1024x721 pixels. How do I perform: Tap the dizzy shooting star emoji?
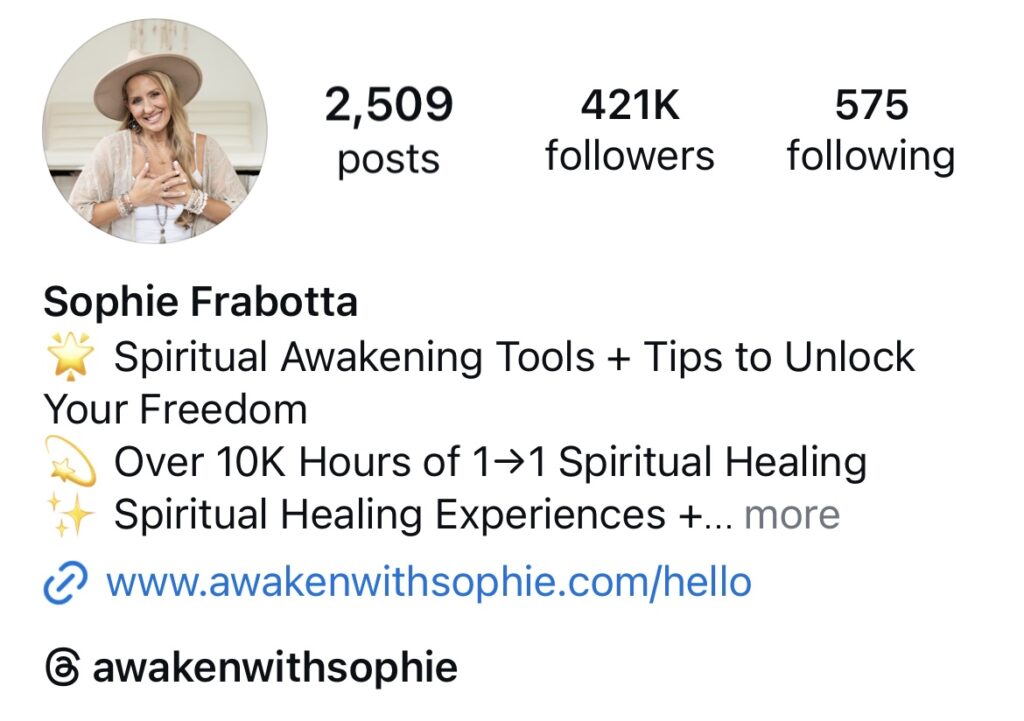pos(71,462)
